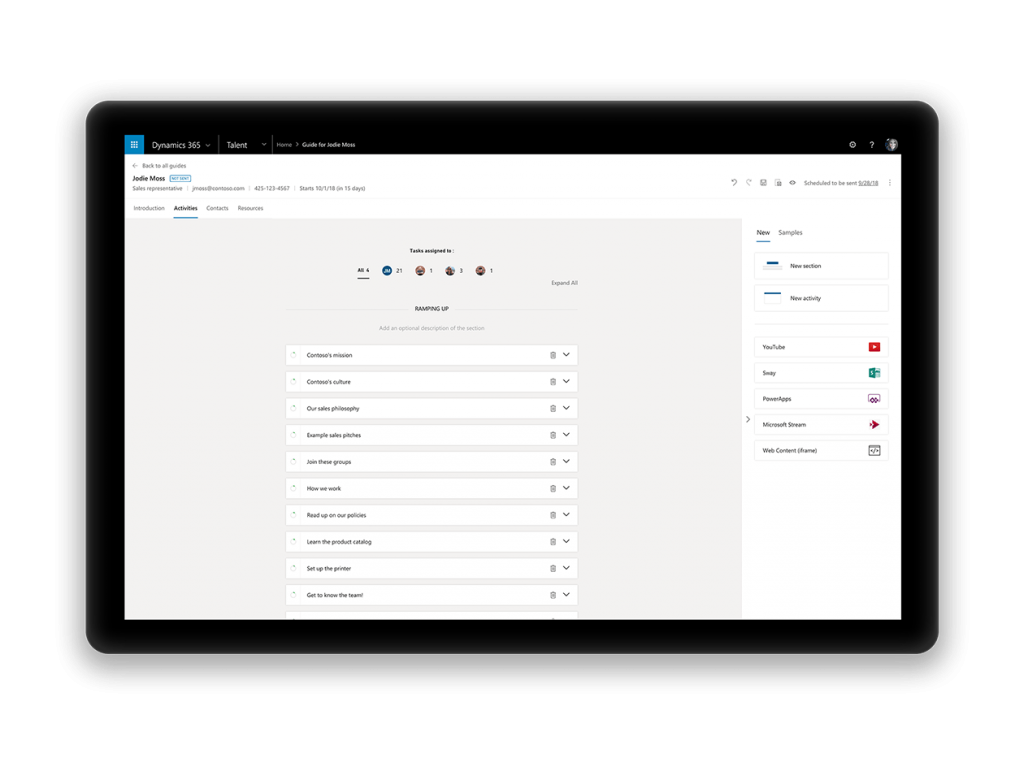Expand the Example sales pitches activity
The width and height of the screenshot is (1024, 767).
click(568, 434)
